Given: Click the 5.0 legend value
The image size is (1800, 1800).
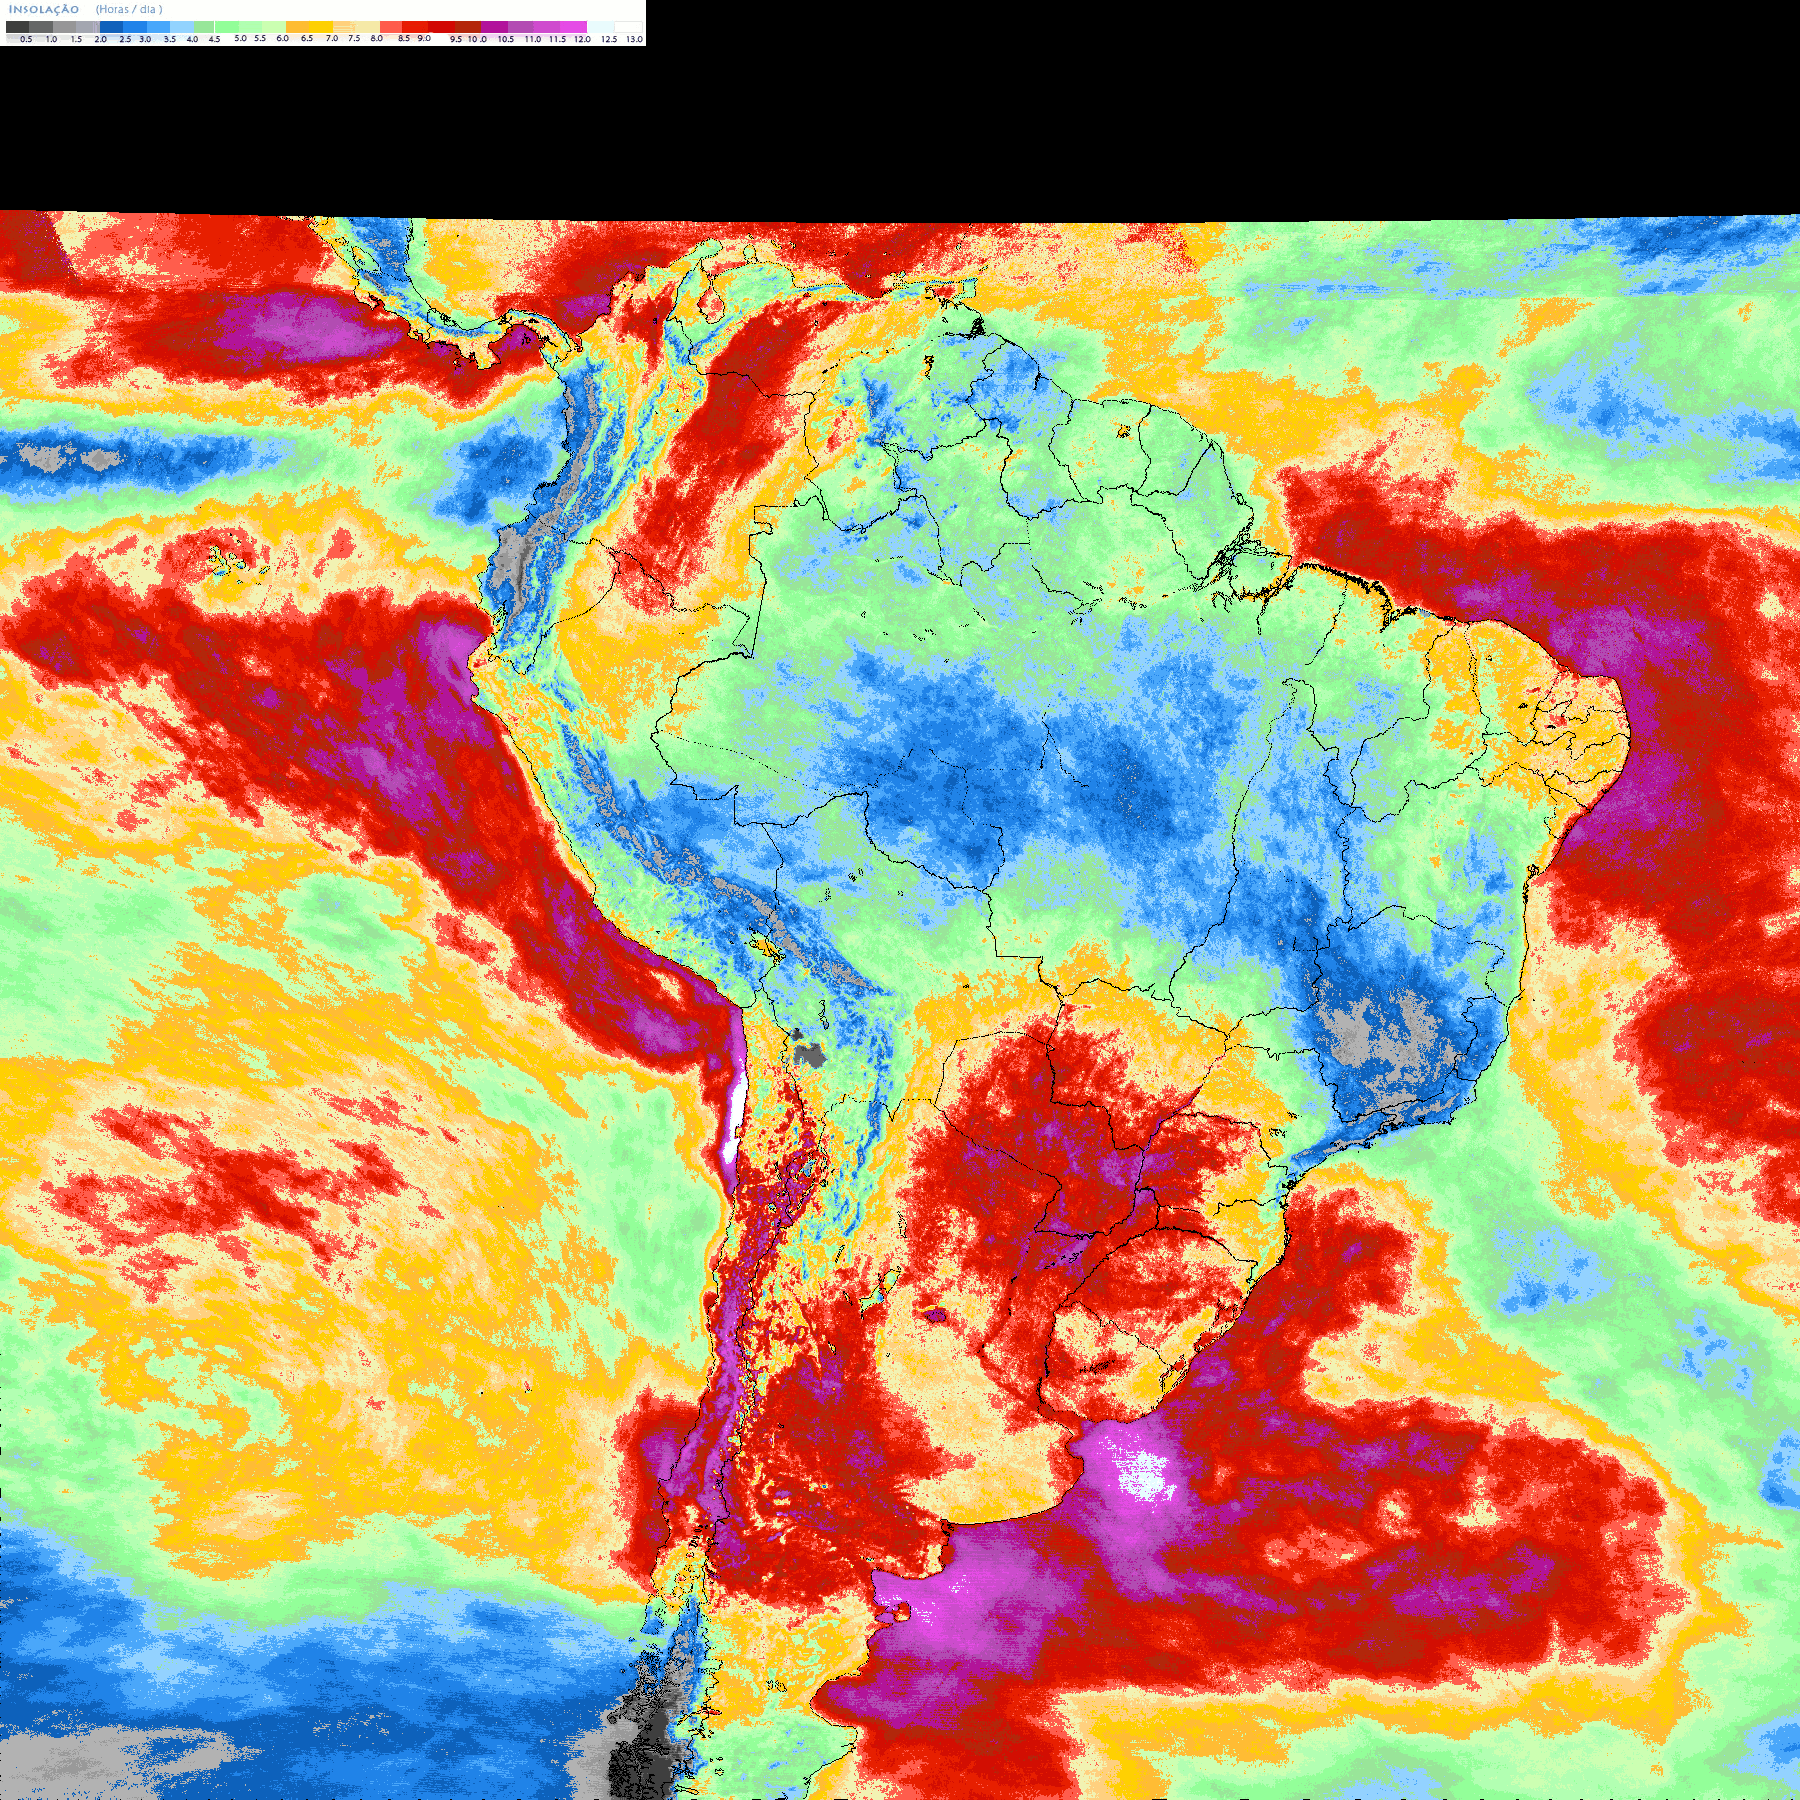Looking at the screenshot, I should pyautogui.click(x=240, y=38).
